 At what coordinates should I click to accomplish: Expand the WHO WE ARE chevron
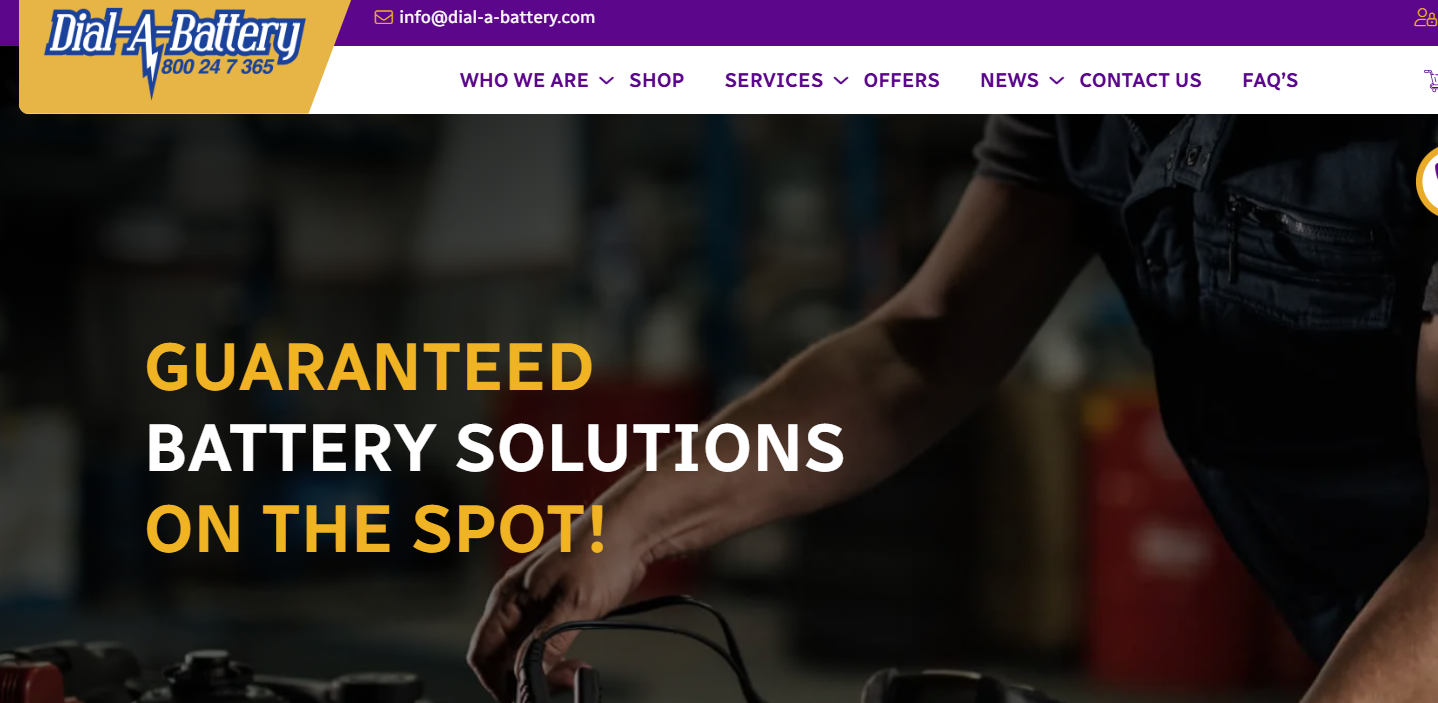point(606,81)
